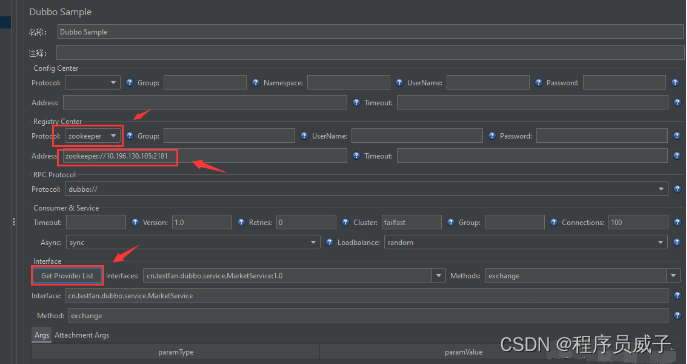The image size is (687, 364).
Task: Click the Namespace input field
Action: pos(349,83)
